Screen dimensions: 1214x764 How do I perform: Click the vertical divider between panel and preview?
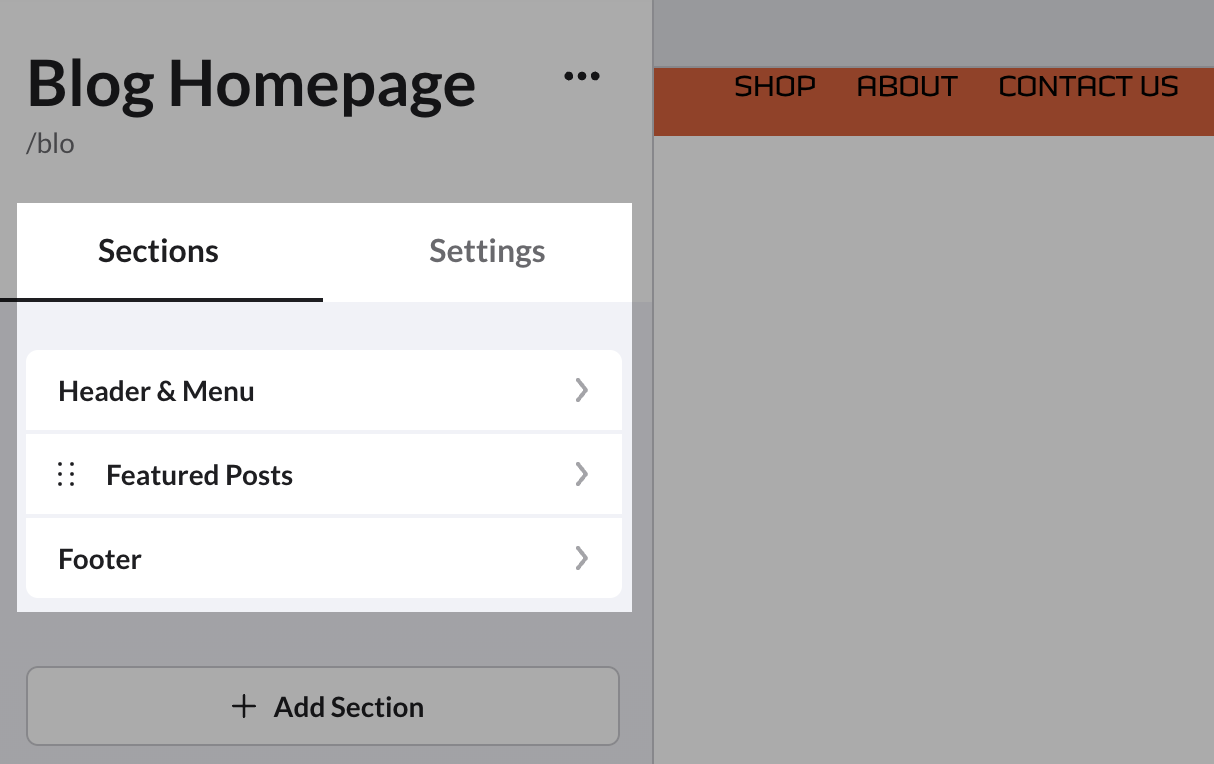pos(653,382)
